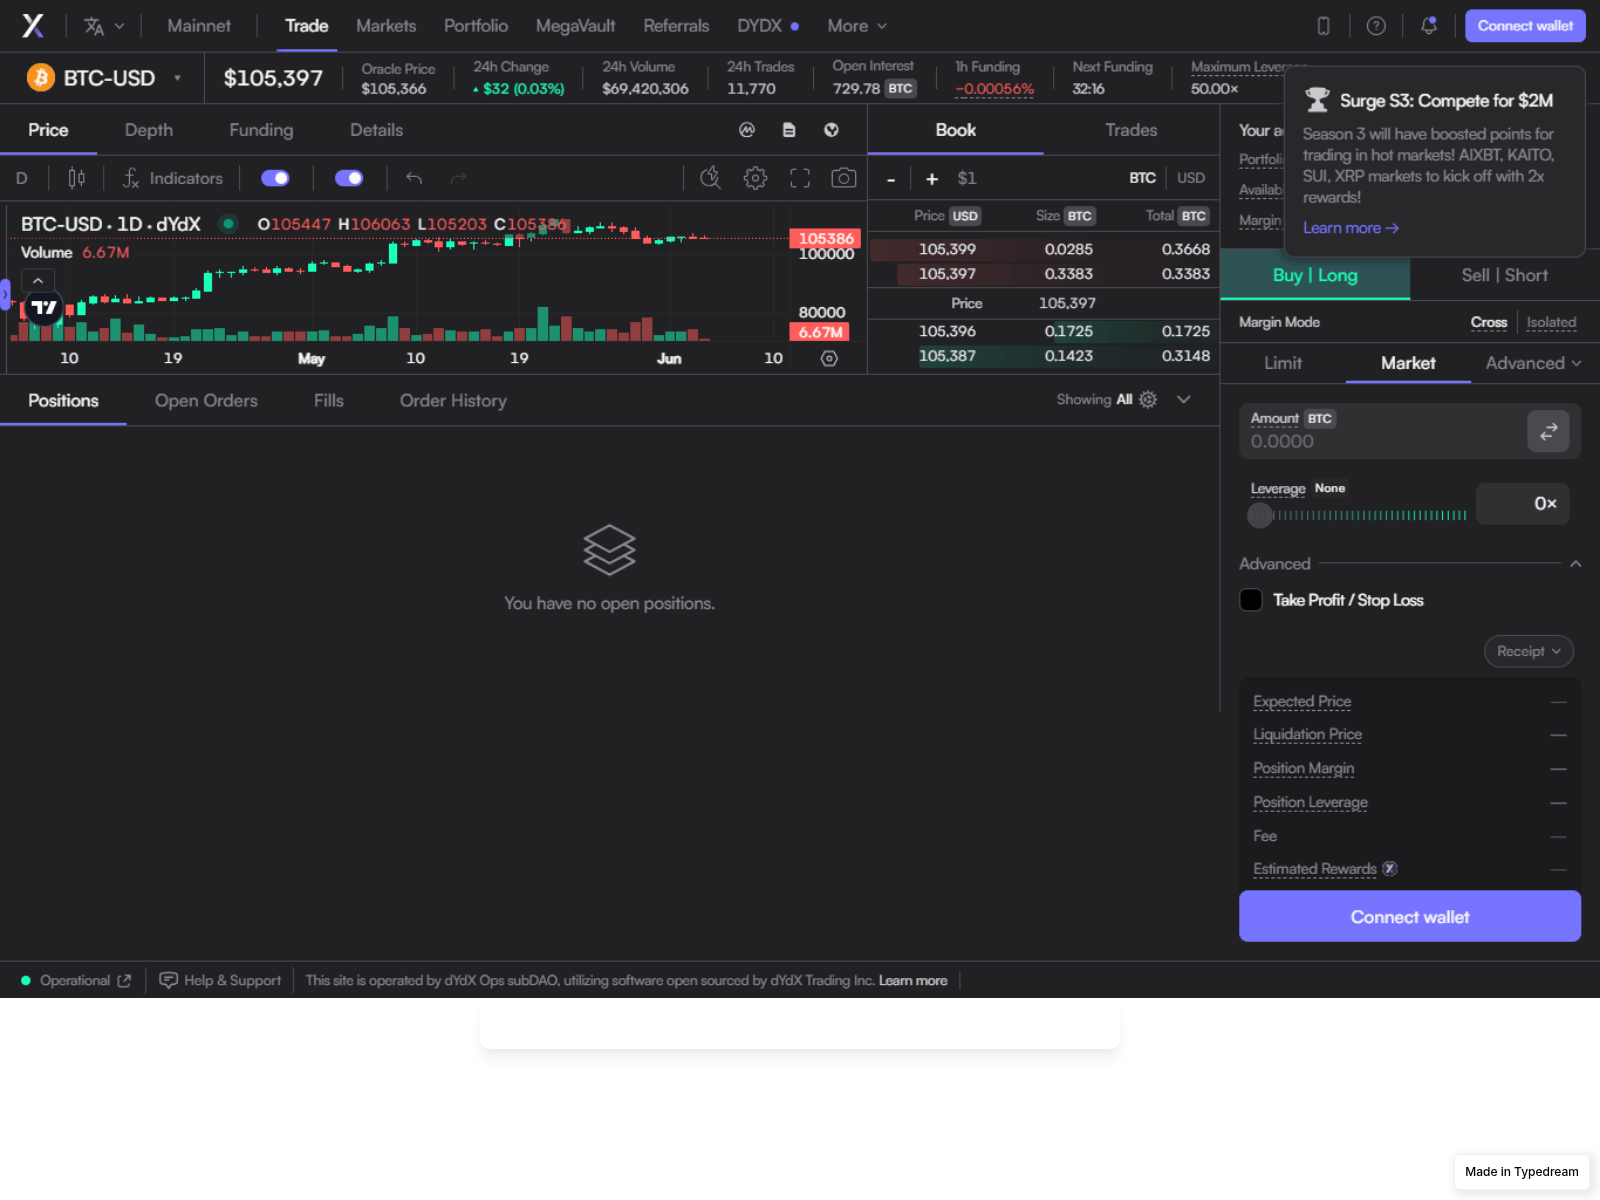Open the Advanced order types dropdown
This screenshot has height=1200, width=1600.
(1533, 363)
